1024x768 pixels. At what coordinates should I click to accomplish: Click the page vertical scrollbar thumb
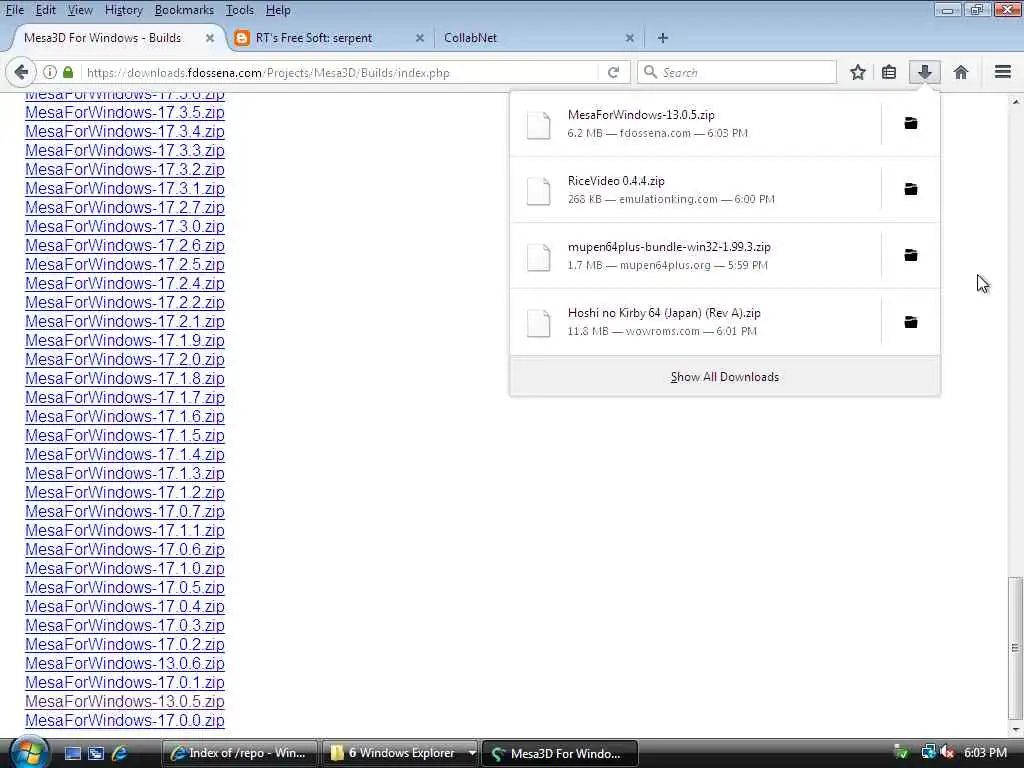point(1014,647)
